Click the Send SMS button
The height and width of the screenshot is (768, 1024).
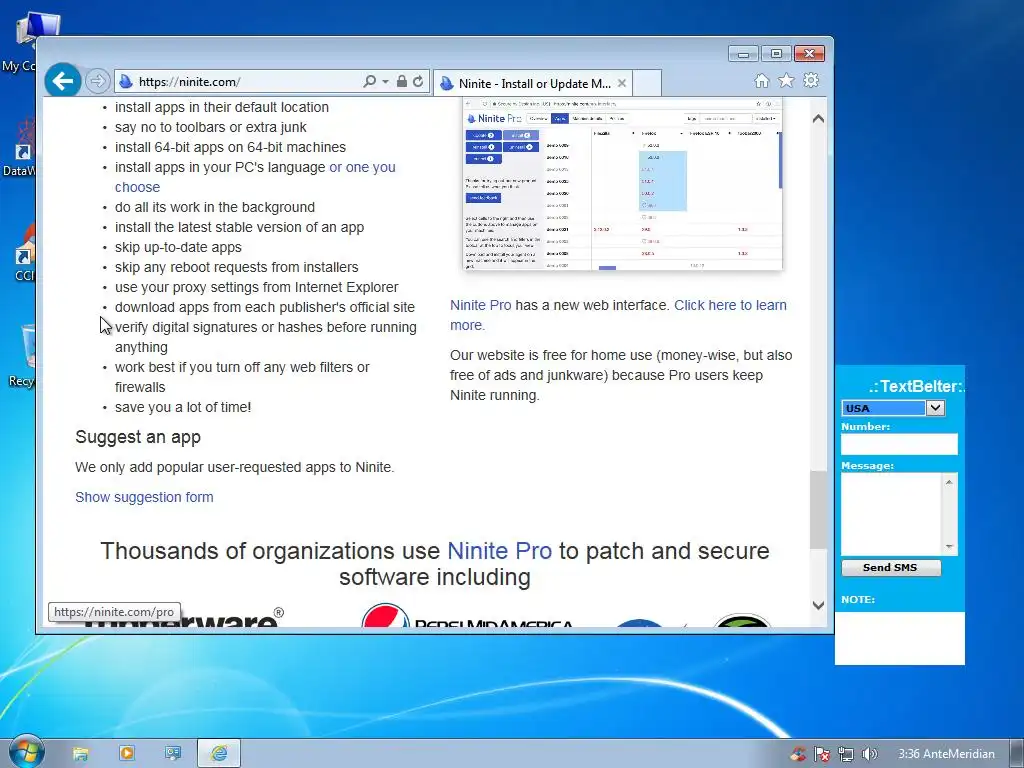(891, 568)
